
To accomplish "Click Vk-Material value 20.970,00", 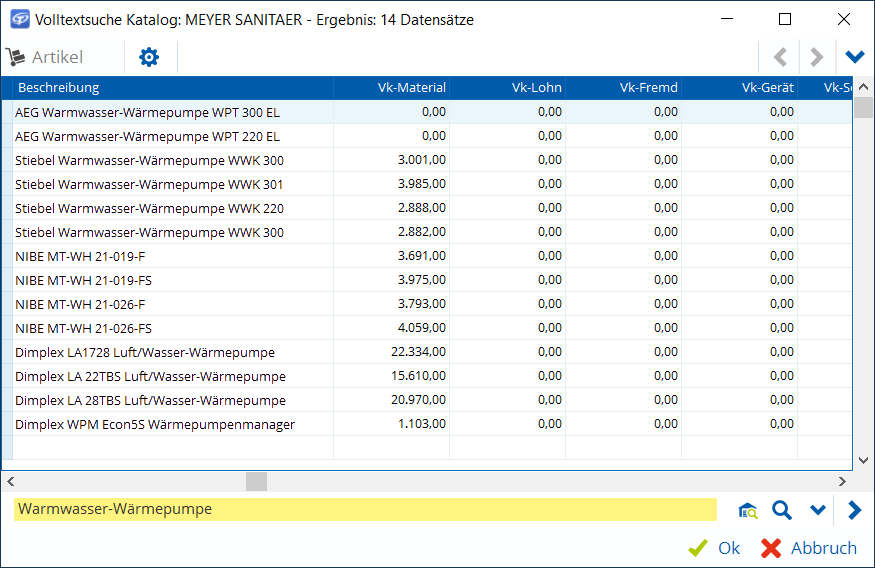I will (x=419, y=399).
